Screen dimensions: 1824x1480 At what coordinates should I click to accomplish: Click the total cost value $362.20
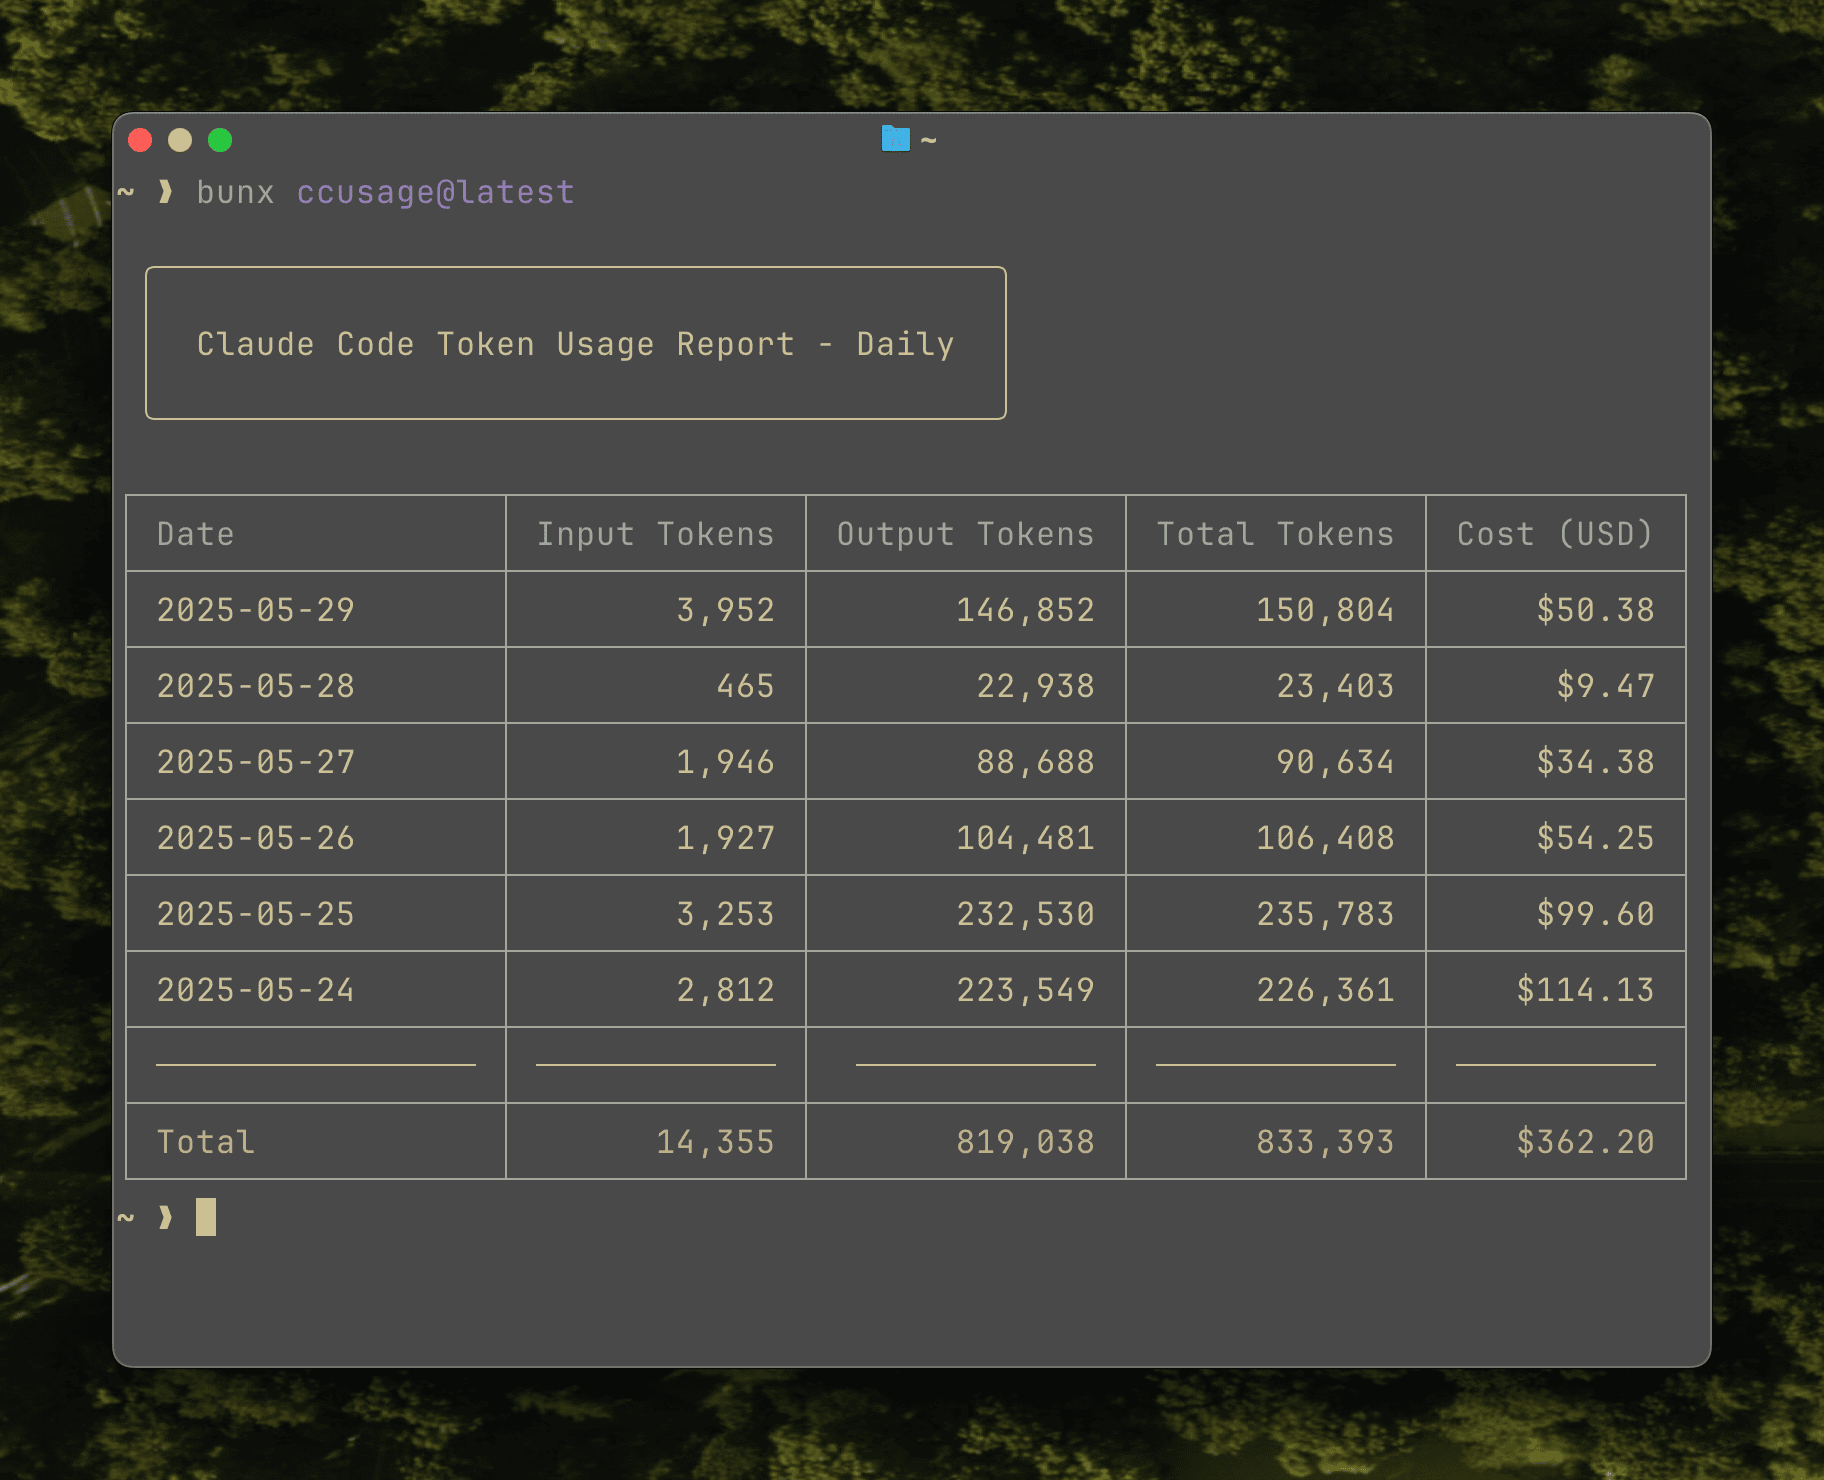(1585, 1142)
